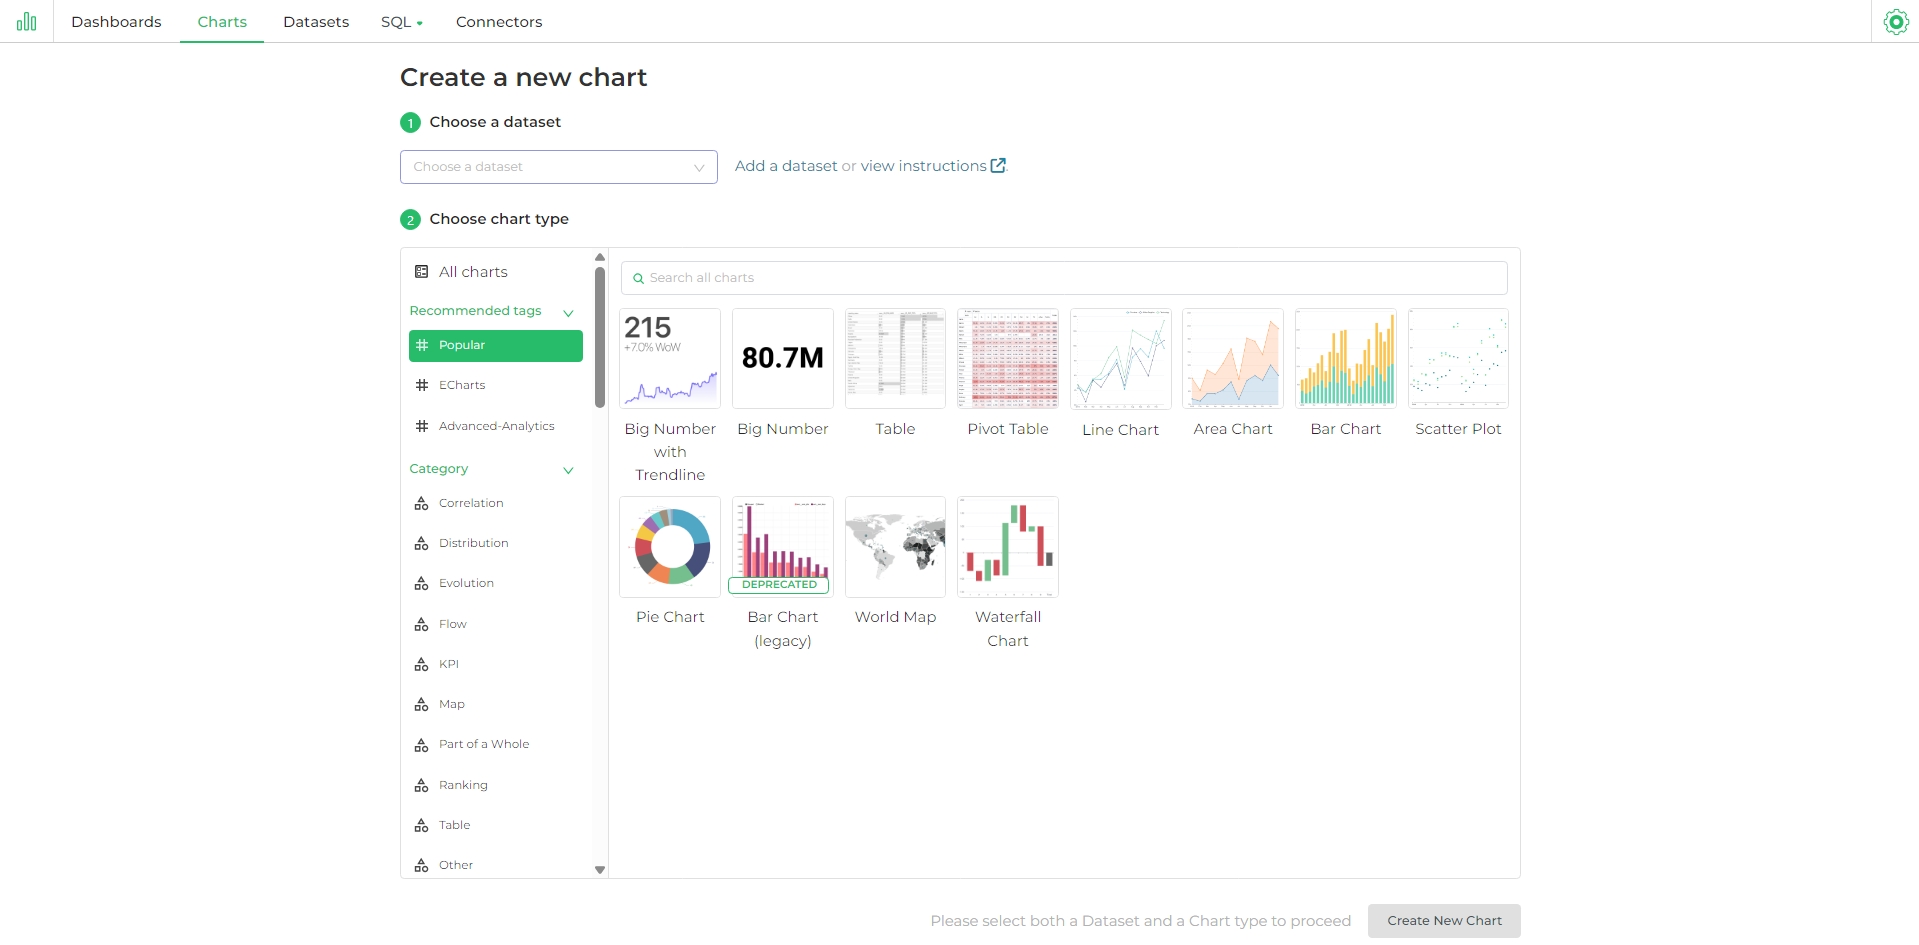Choose Big Number with Trendline thumbnail

670,358
